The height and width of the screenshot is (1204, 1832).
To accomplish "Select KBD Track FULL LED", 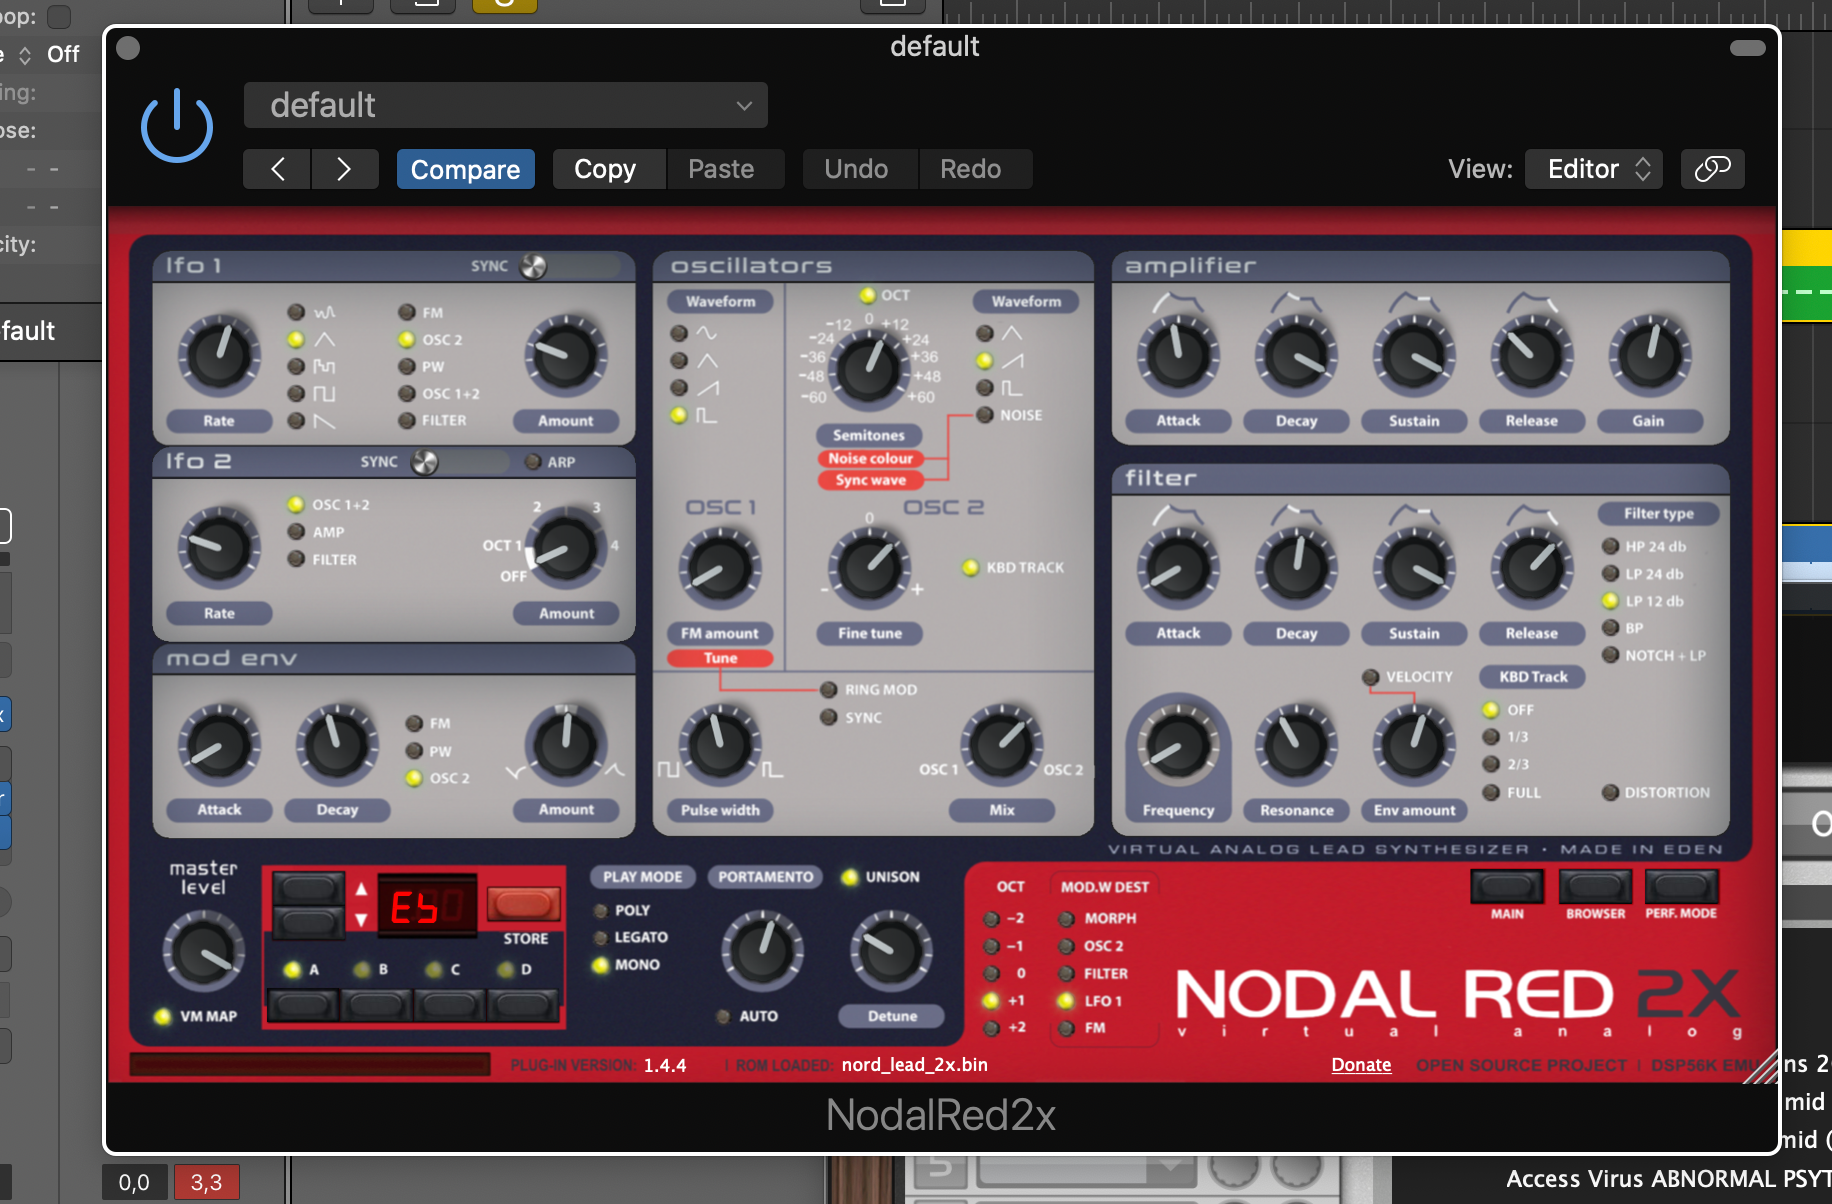I will point(1491,792).
